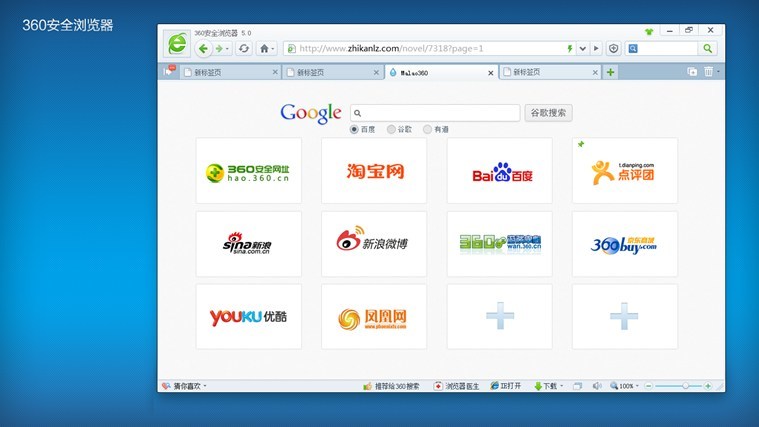Open the 淘宝网 tile
Screen dimensions: 759x427
(x=374, y=170)
